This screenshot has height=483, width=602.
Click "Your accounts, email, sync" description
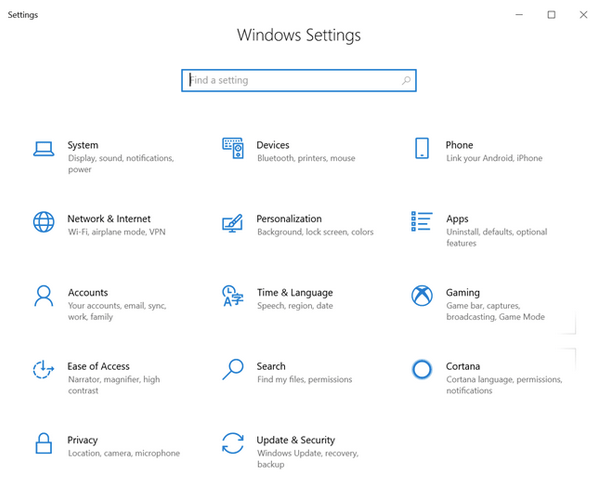coord(117,311)
